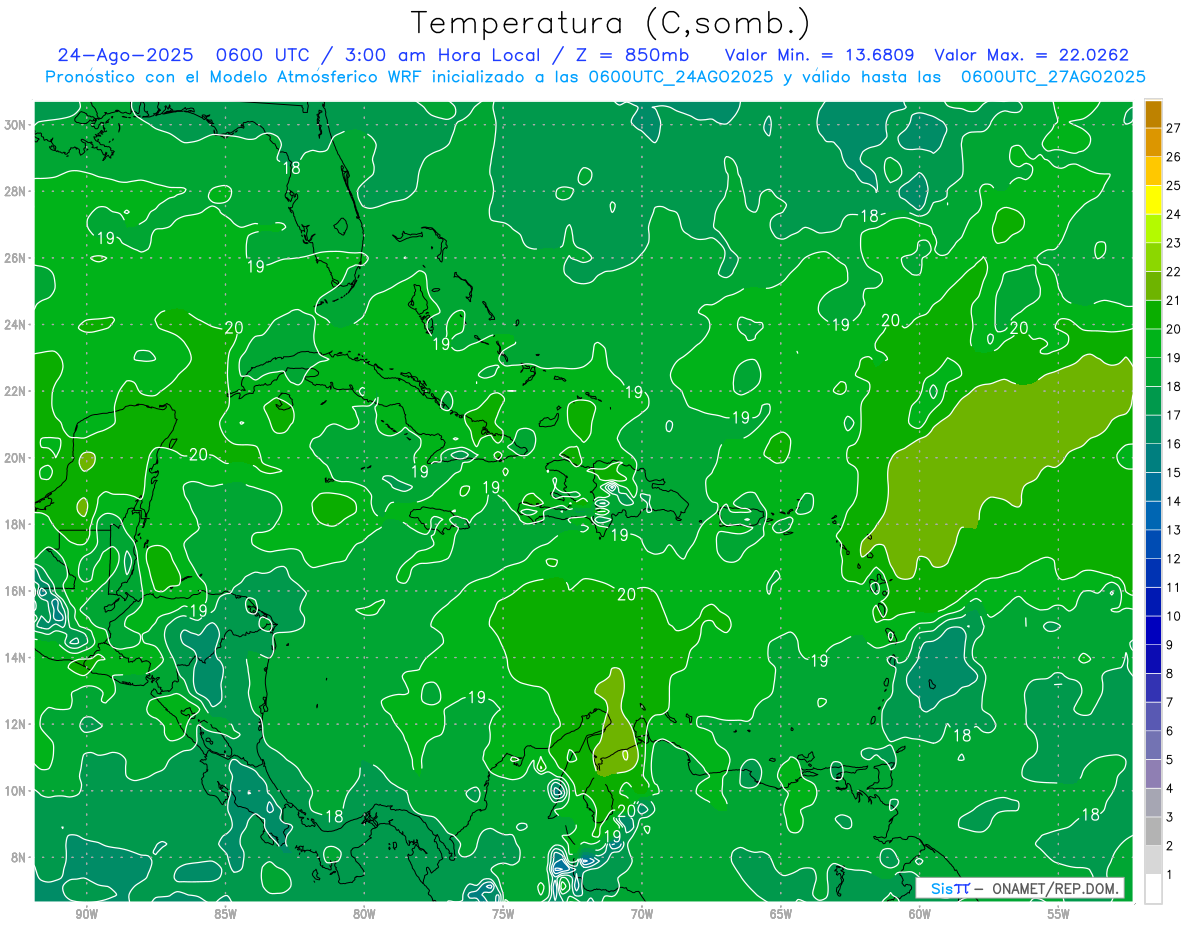Click the 18N latitude axis label

17,524
